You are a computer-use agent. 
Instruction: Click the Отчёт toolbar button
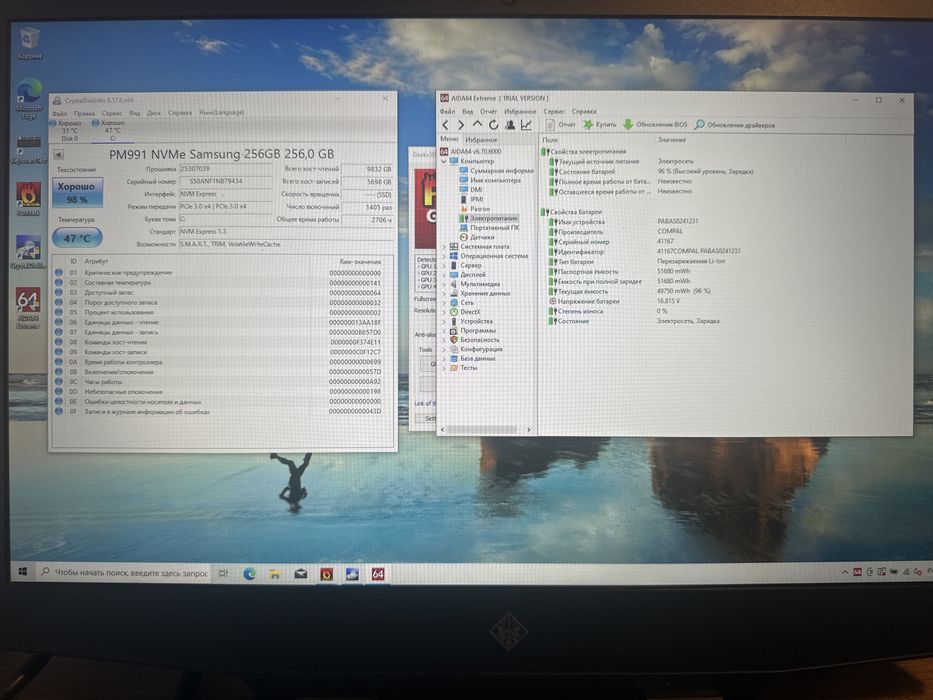(561, 125)
